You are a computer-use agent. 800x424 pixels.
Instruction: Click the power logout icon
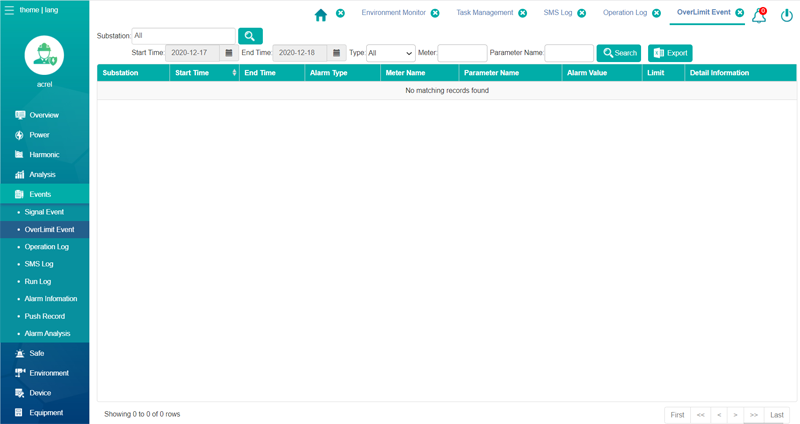coord(786,15)
